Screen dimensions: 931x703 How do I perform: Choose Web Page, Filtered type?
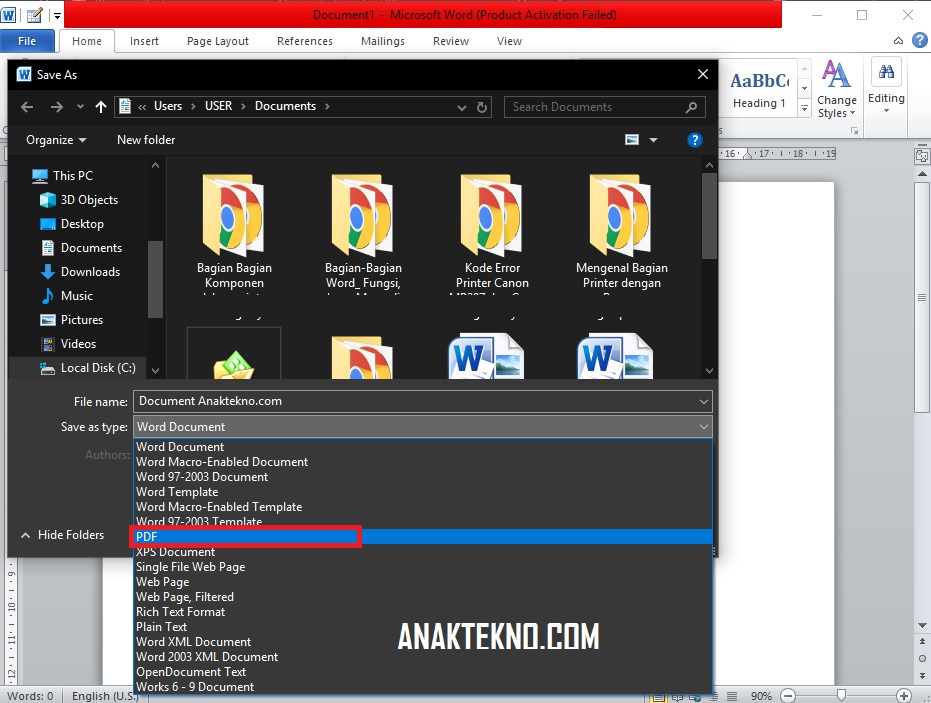coord(423,597)
